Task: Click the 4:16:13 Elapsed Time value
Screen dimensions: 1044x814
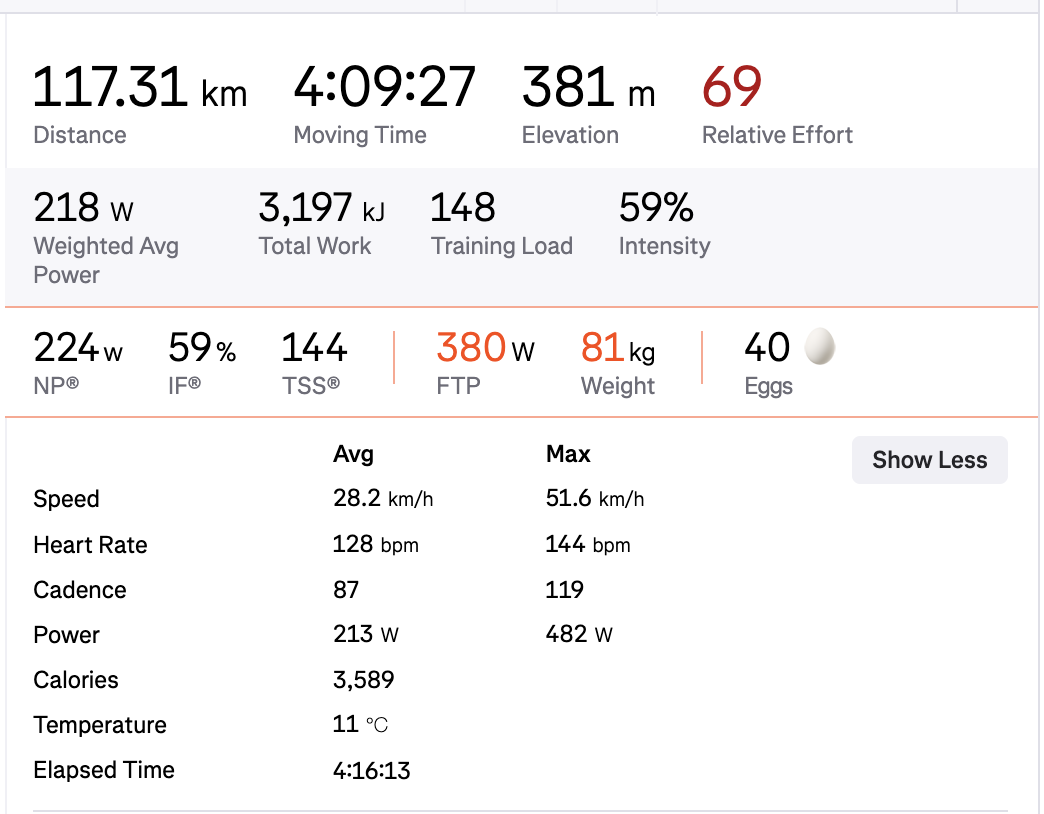Action: click(x=371, y=770)
